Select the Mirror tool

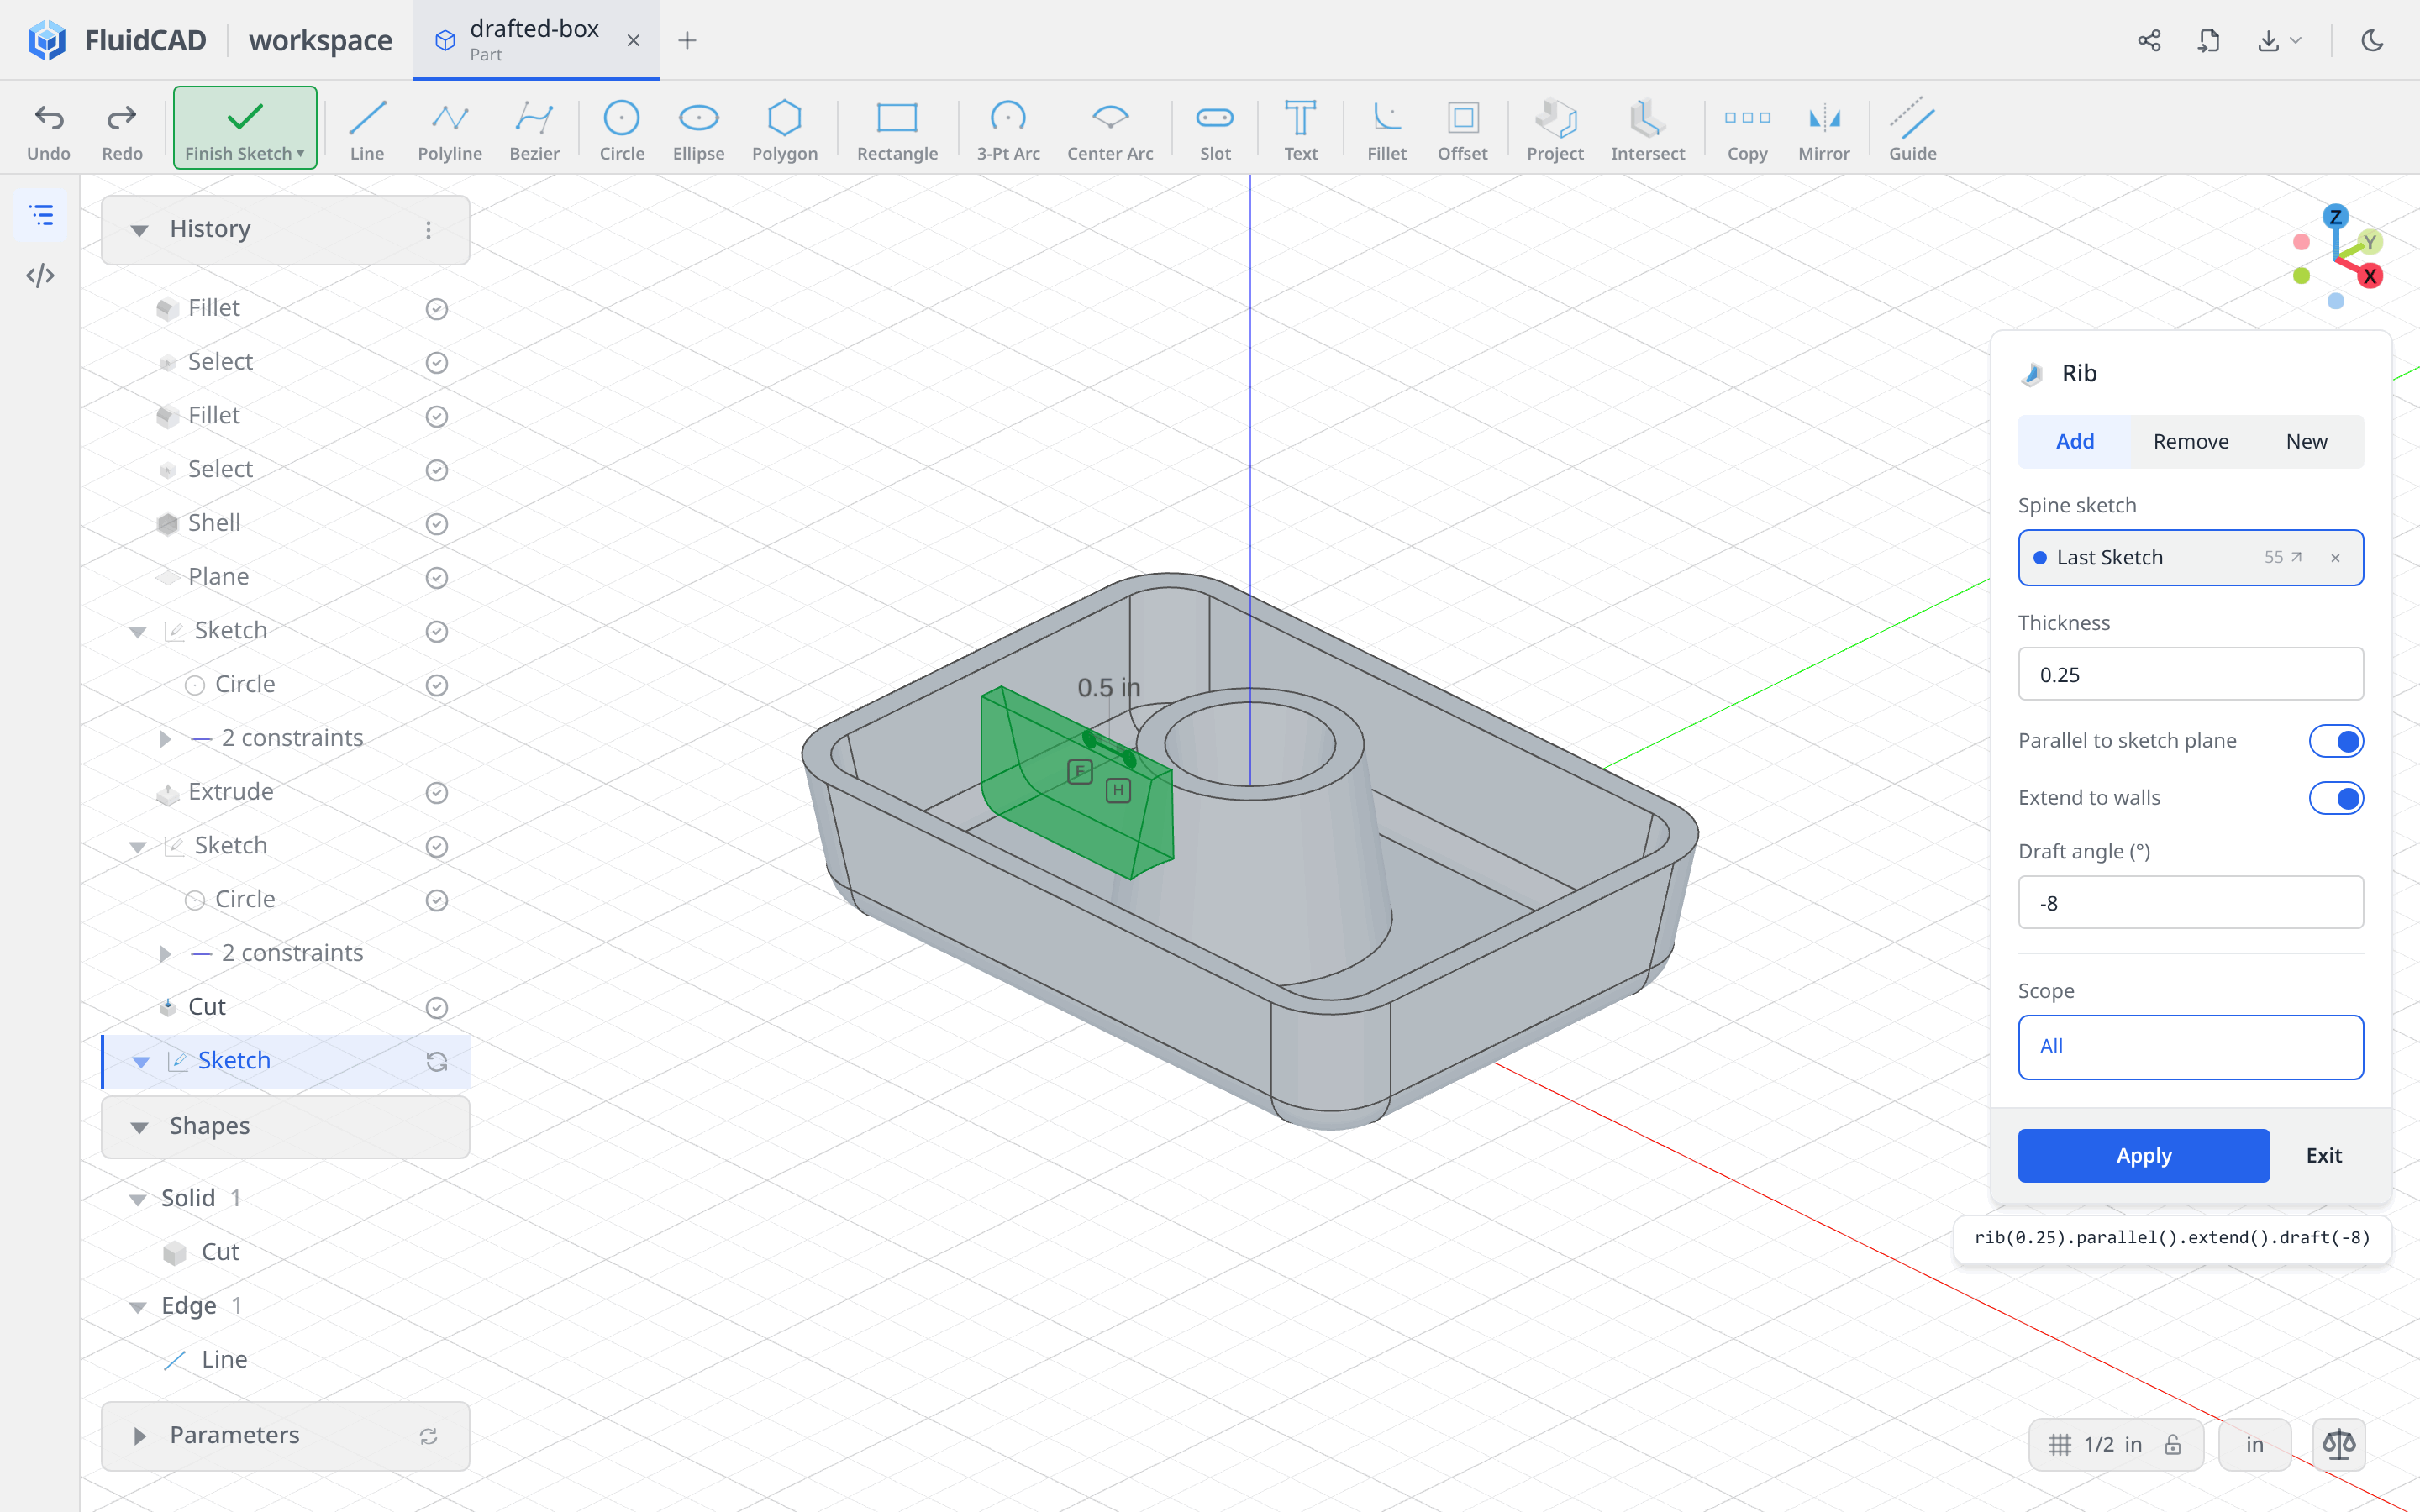1824,129
